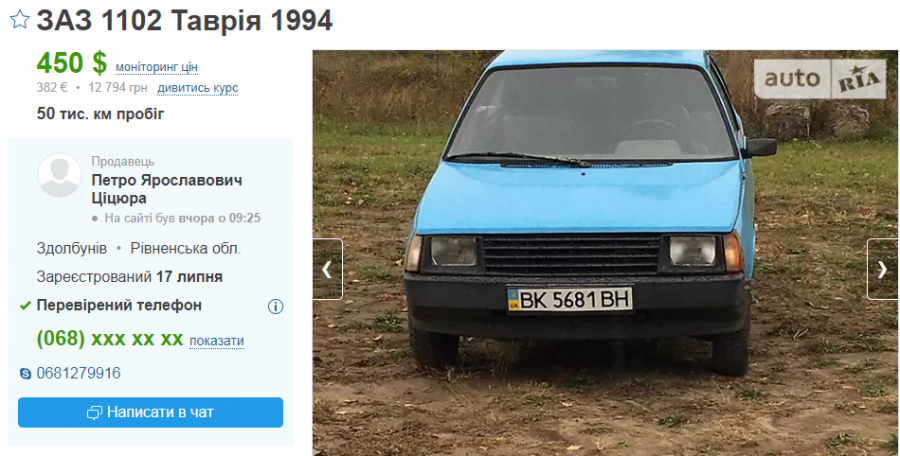Show next photo with right arrow
The image size is (900, 456).
(x=883, y=269)
